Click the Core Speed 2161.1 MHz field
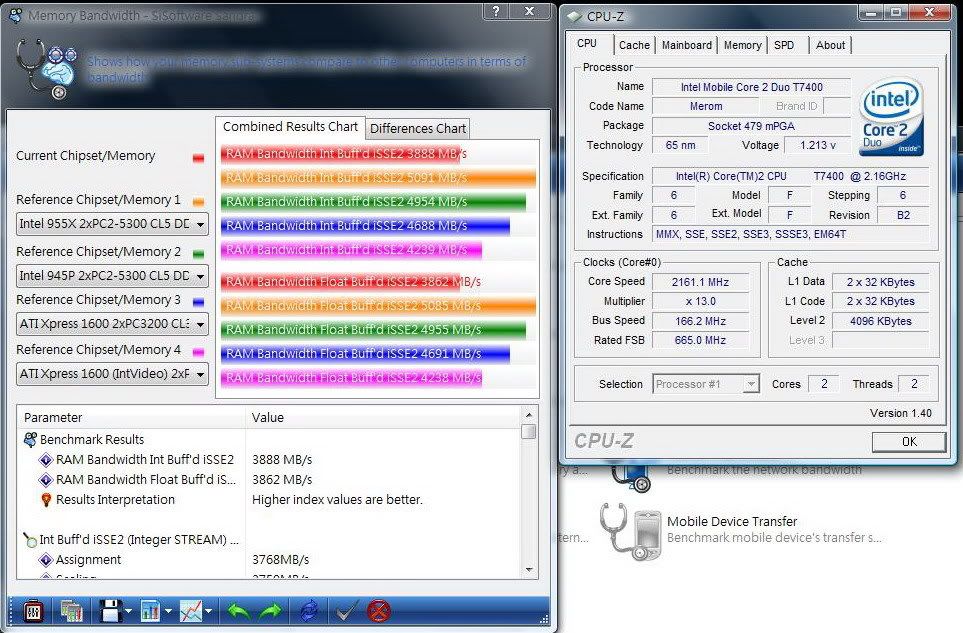 point(700,282)
